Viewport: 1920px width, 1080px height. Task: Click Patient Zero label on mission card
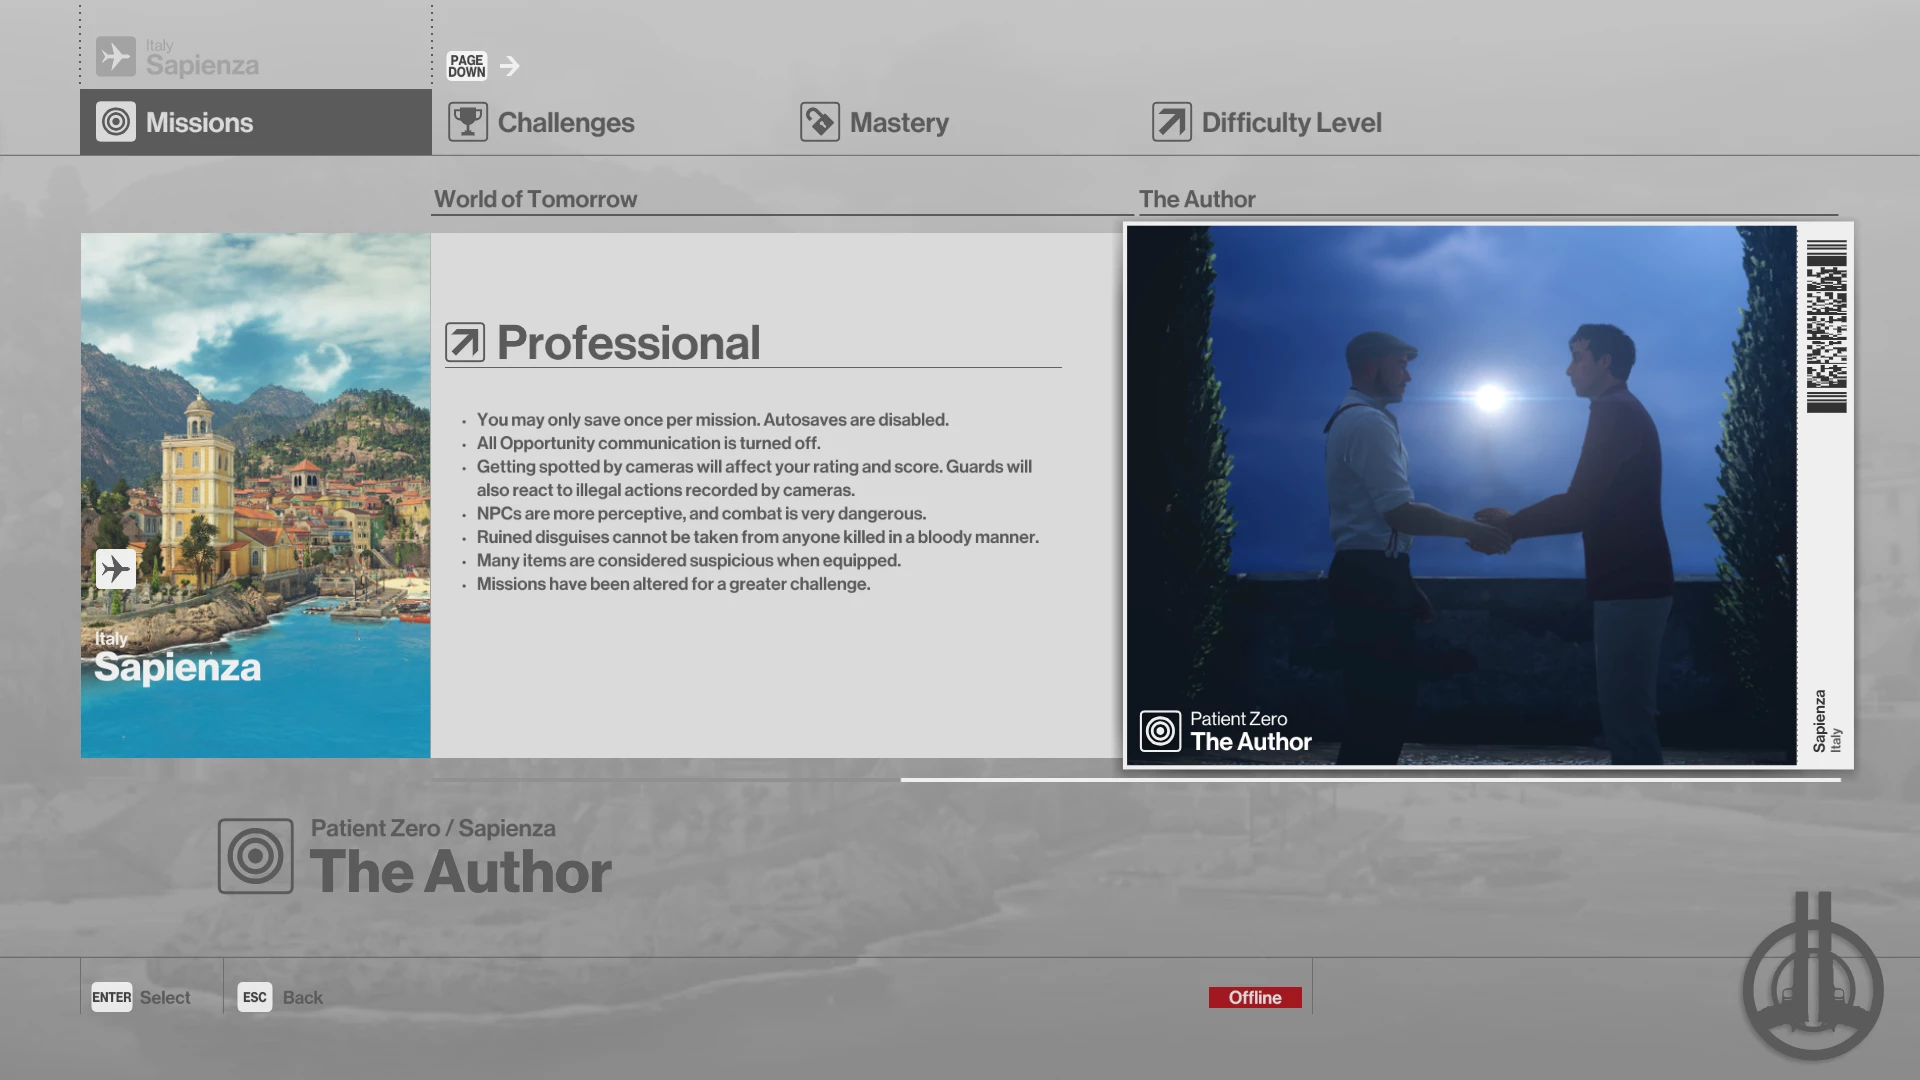click(1238, 719)
